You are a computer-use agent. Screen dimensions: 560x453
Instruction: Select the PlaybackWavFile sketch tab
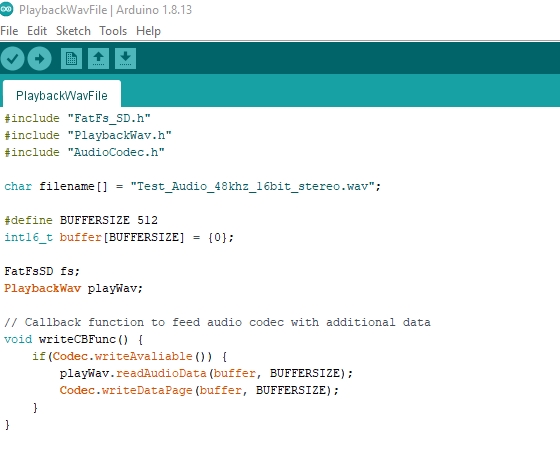[62, 95]
